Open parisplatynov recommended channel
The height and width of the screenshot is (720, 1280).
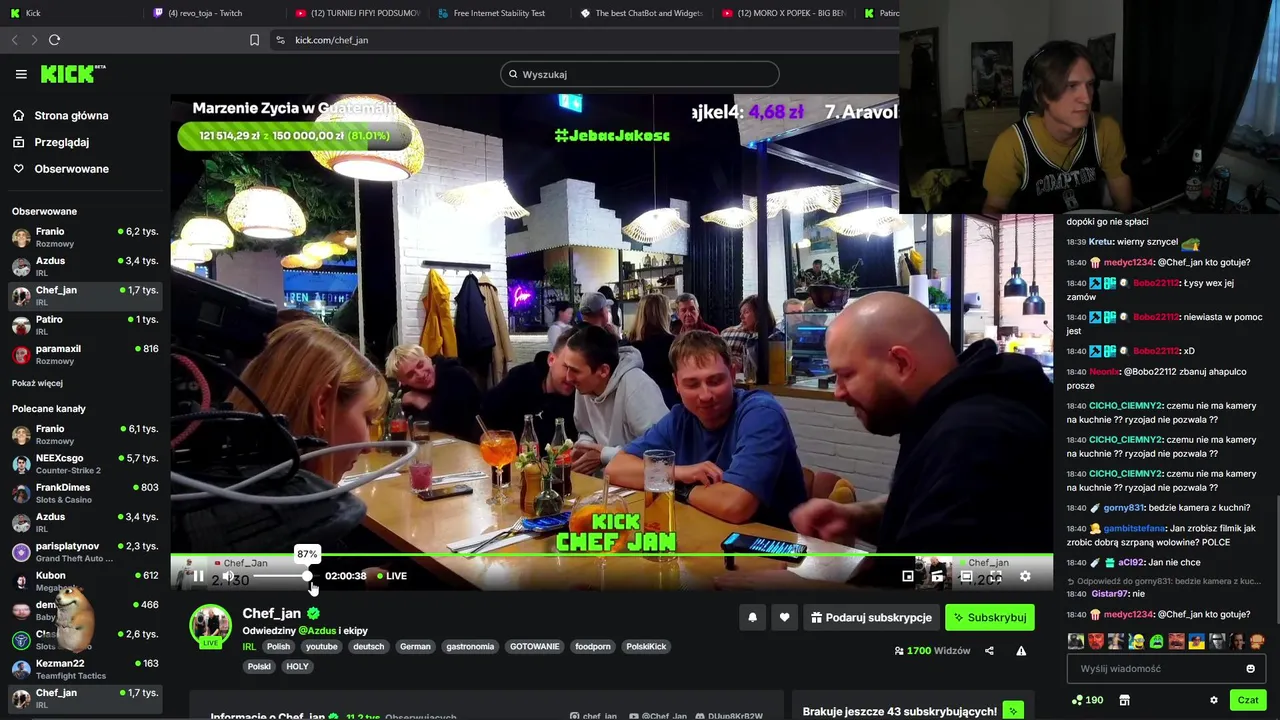pyautogui.click(x=85, y=552)
